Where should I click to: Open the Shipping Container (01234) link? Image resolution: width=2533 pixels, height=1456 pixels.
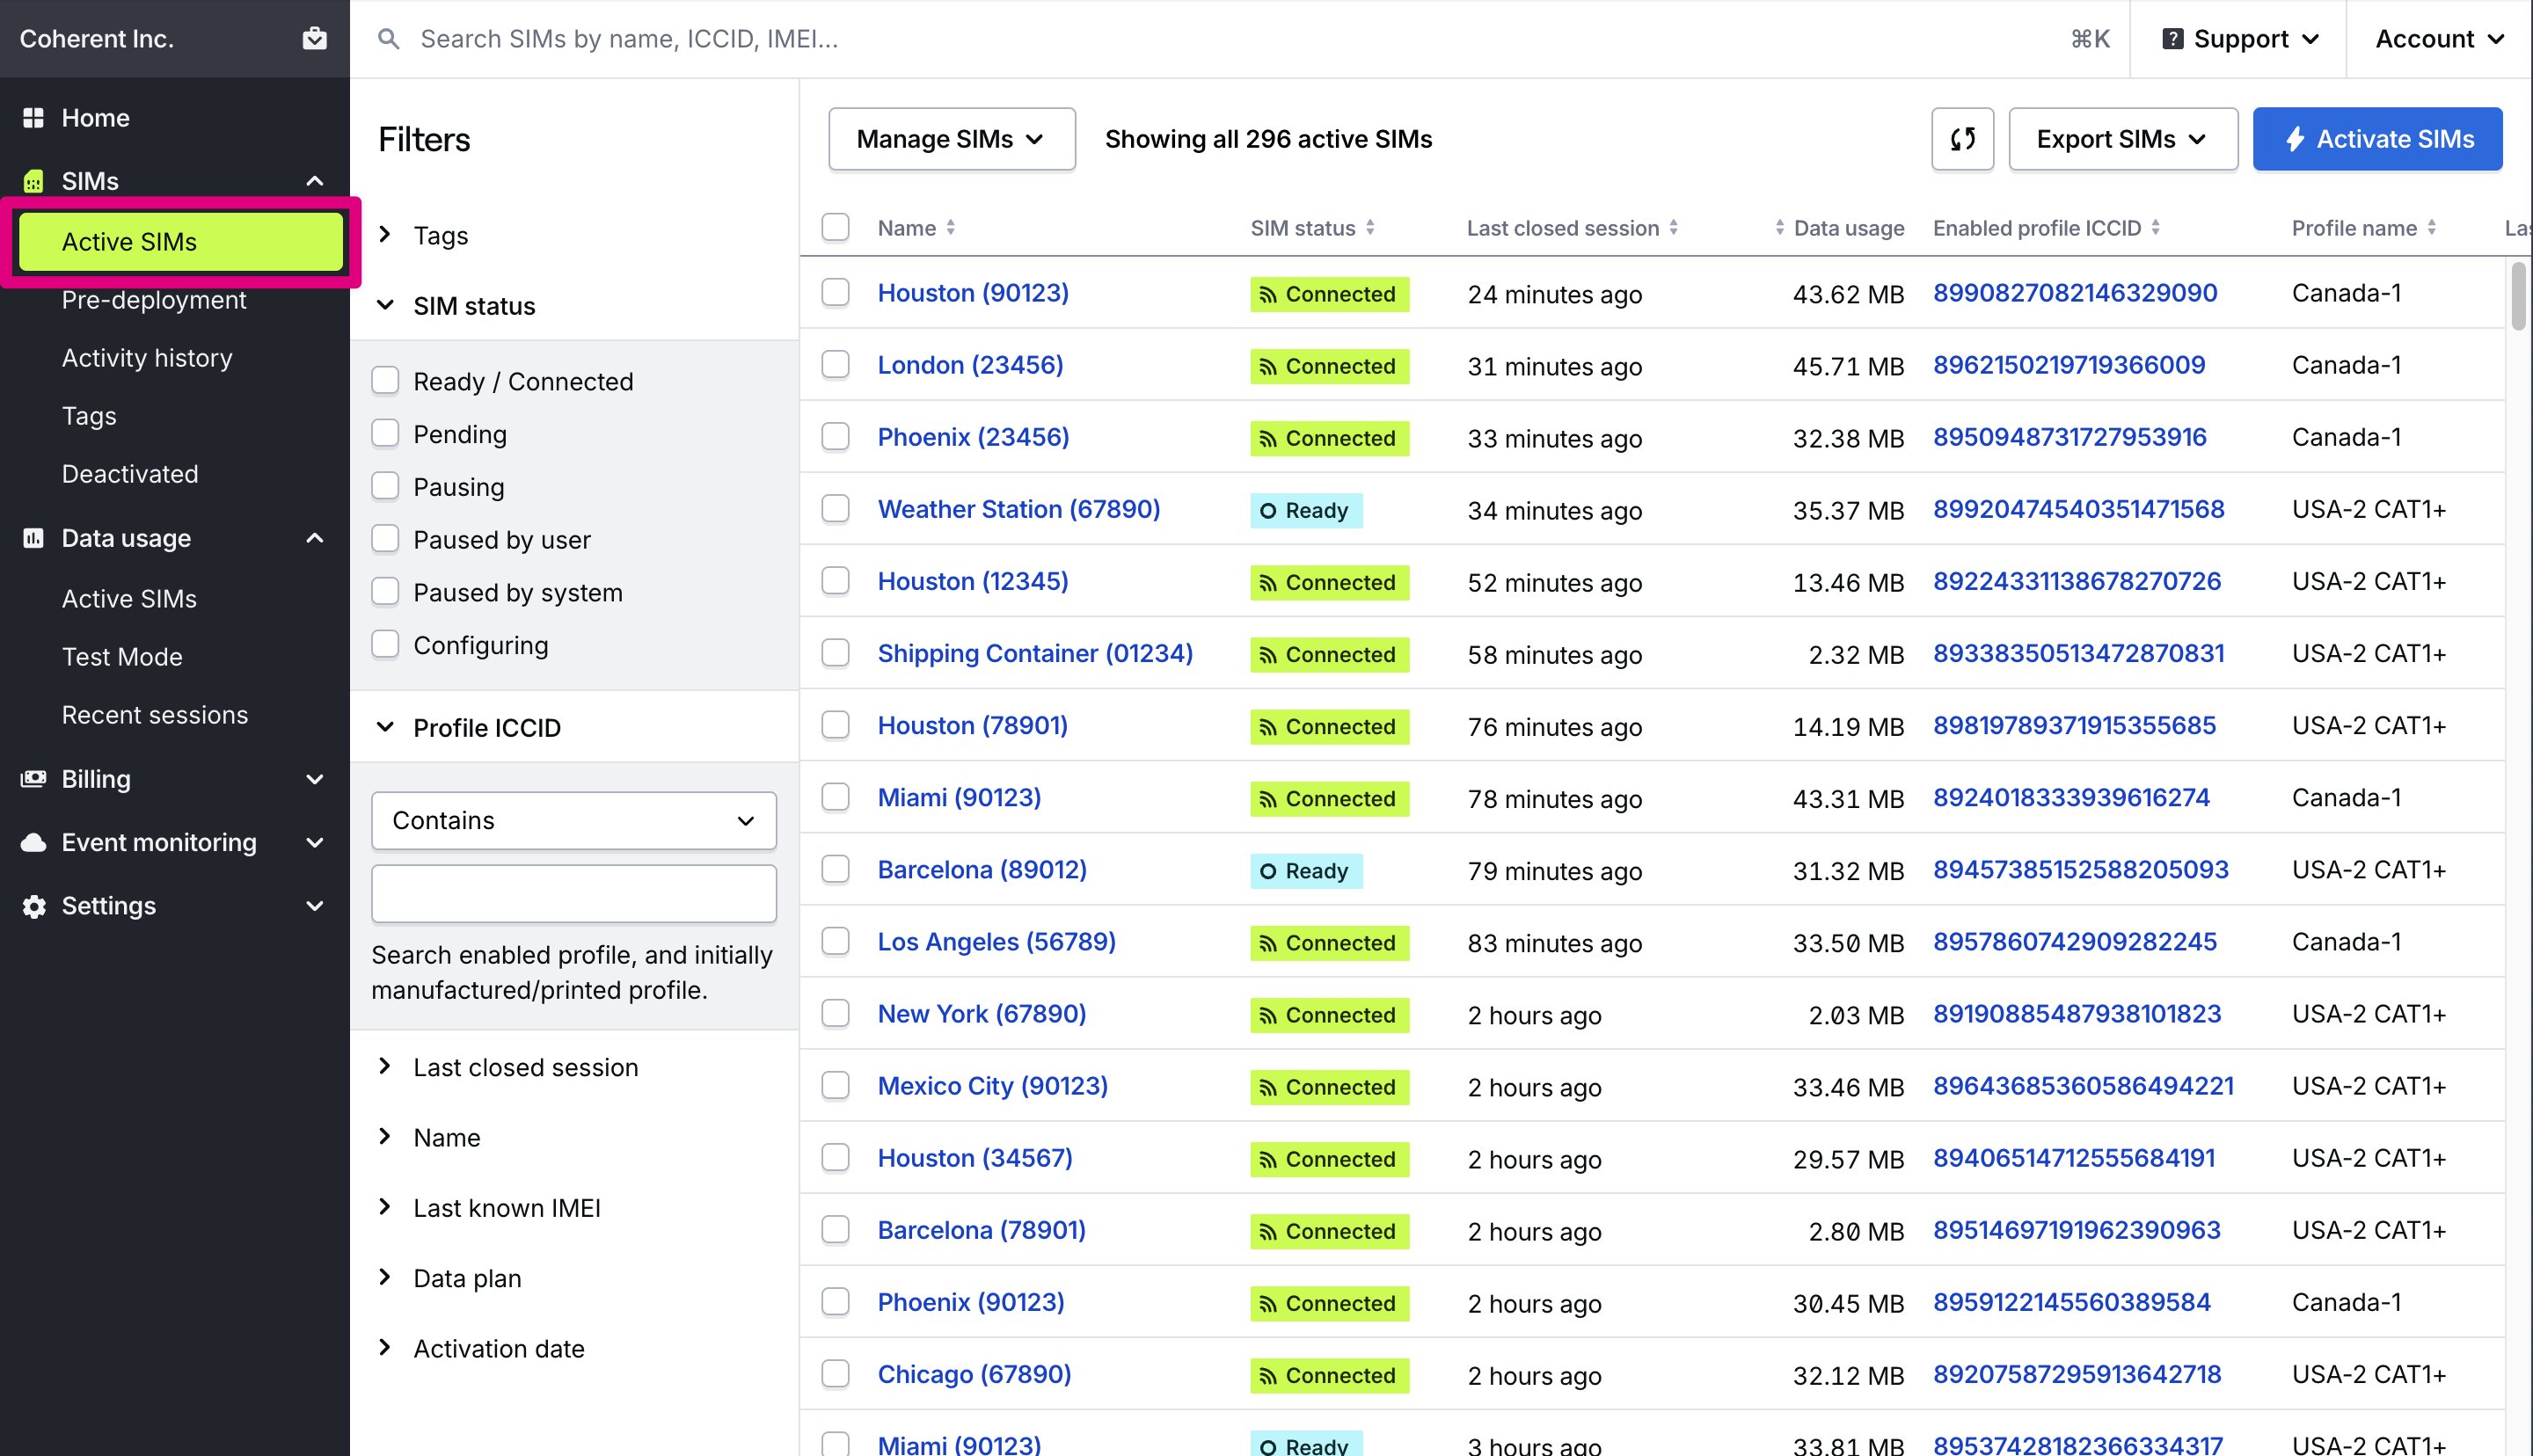coord(1035,653)
